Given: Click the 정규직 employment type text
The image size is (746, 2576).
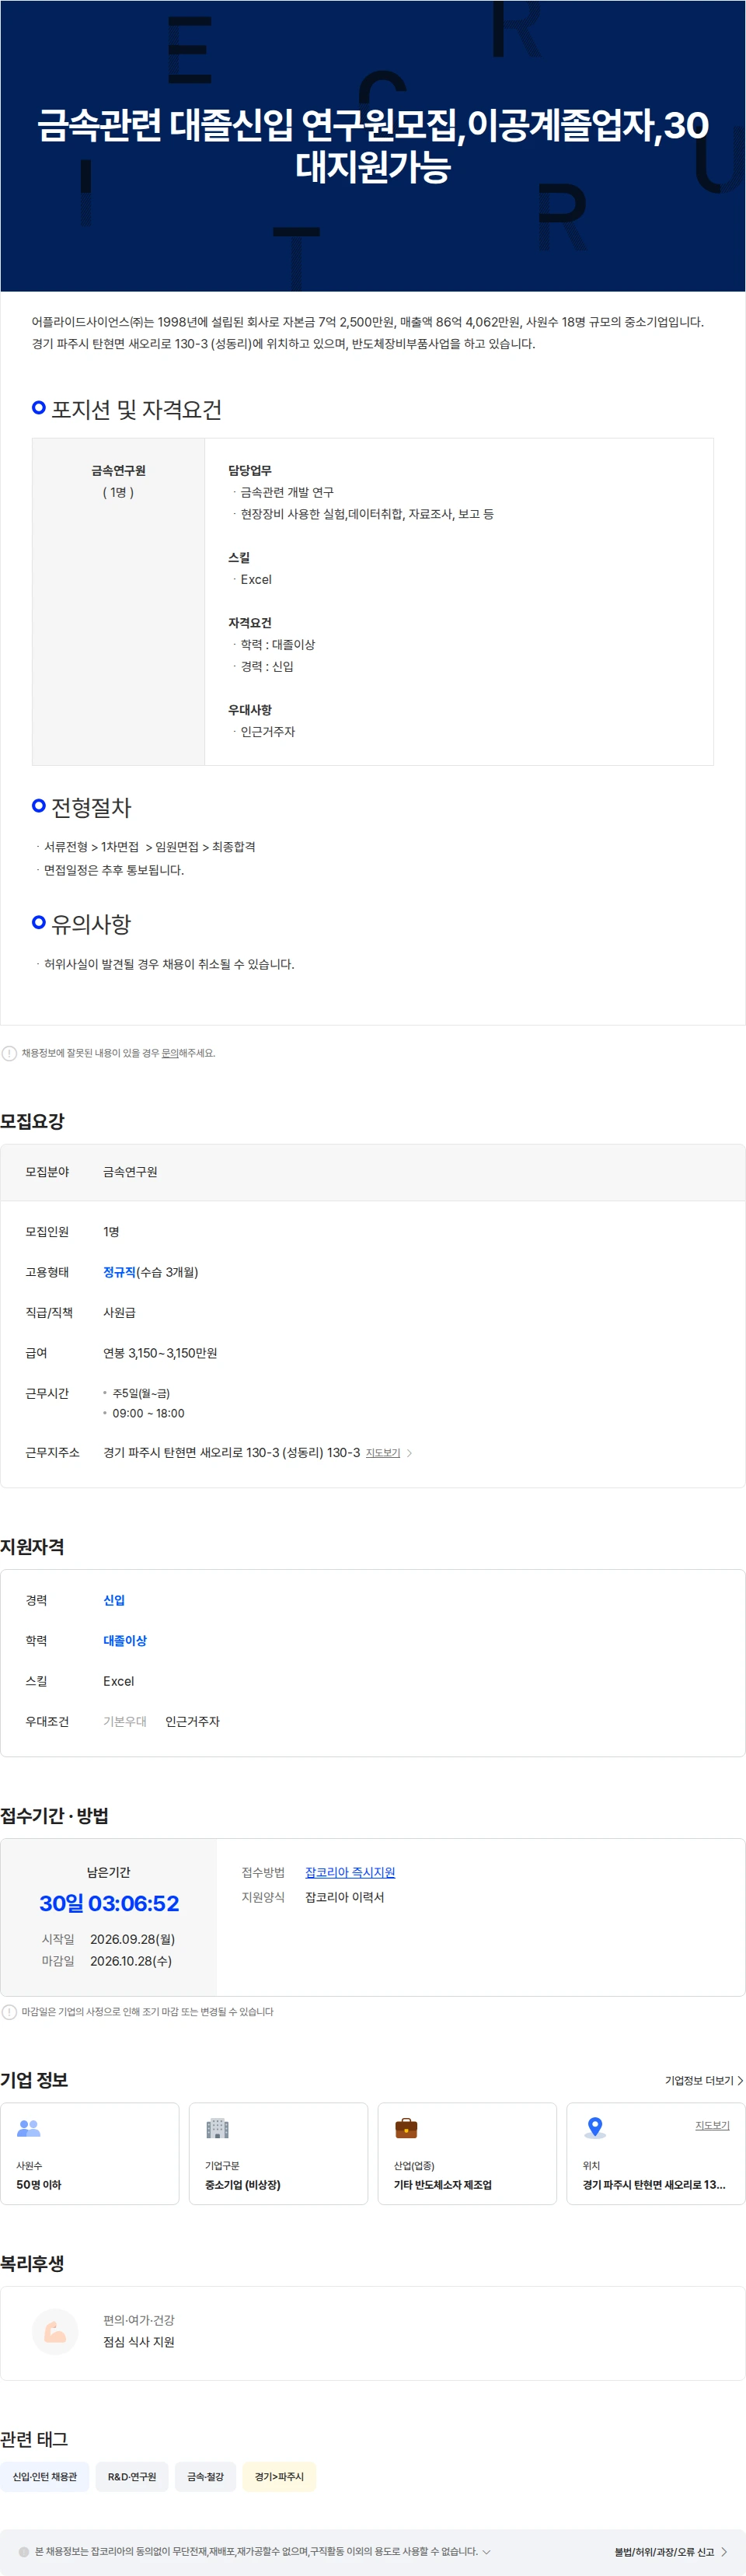Looking at the screenshot, I should 119,1272.
